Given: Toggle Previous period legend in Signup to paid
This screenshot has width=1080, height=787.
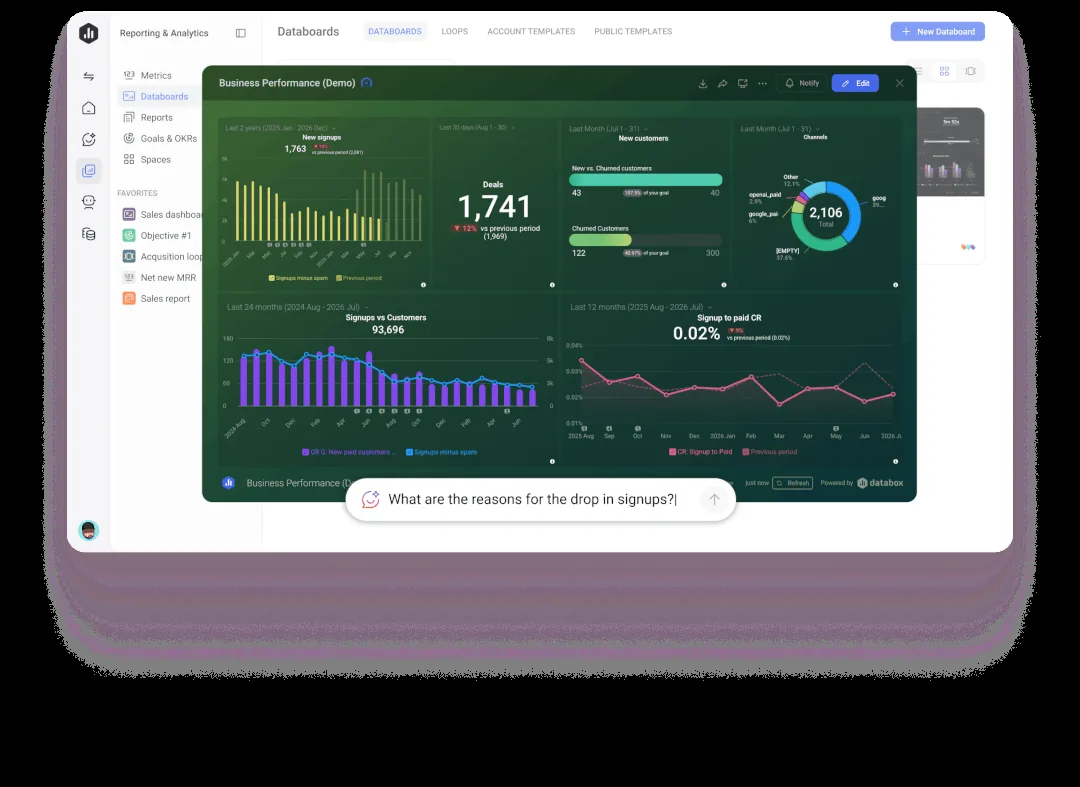Looking at the screenshot, I should [x=769, y=452].
